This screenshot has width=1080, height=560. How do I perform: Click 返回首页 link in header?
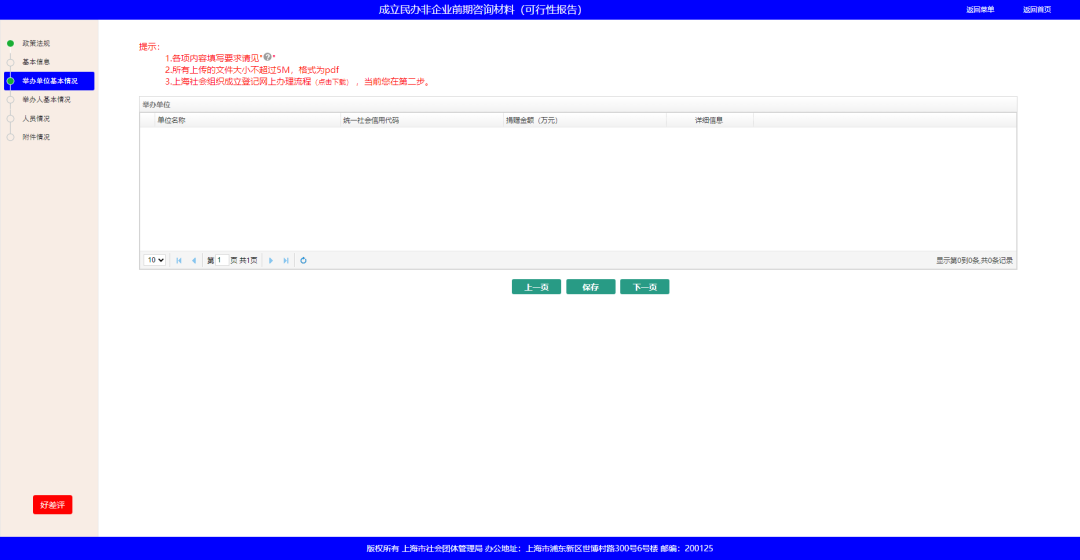click(x=1037, y=10)
